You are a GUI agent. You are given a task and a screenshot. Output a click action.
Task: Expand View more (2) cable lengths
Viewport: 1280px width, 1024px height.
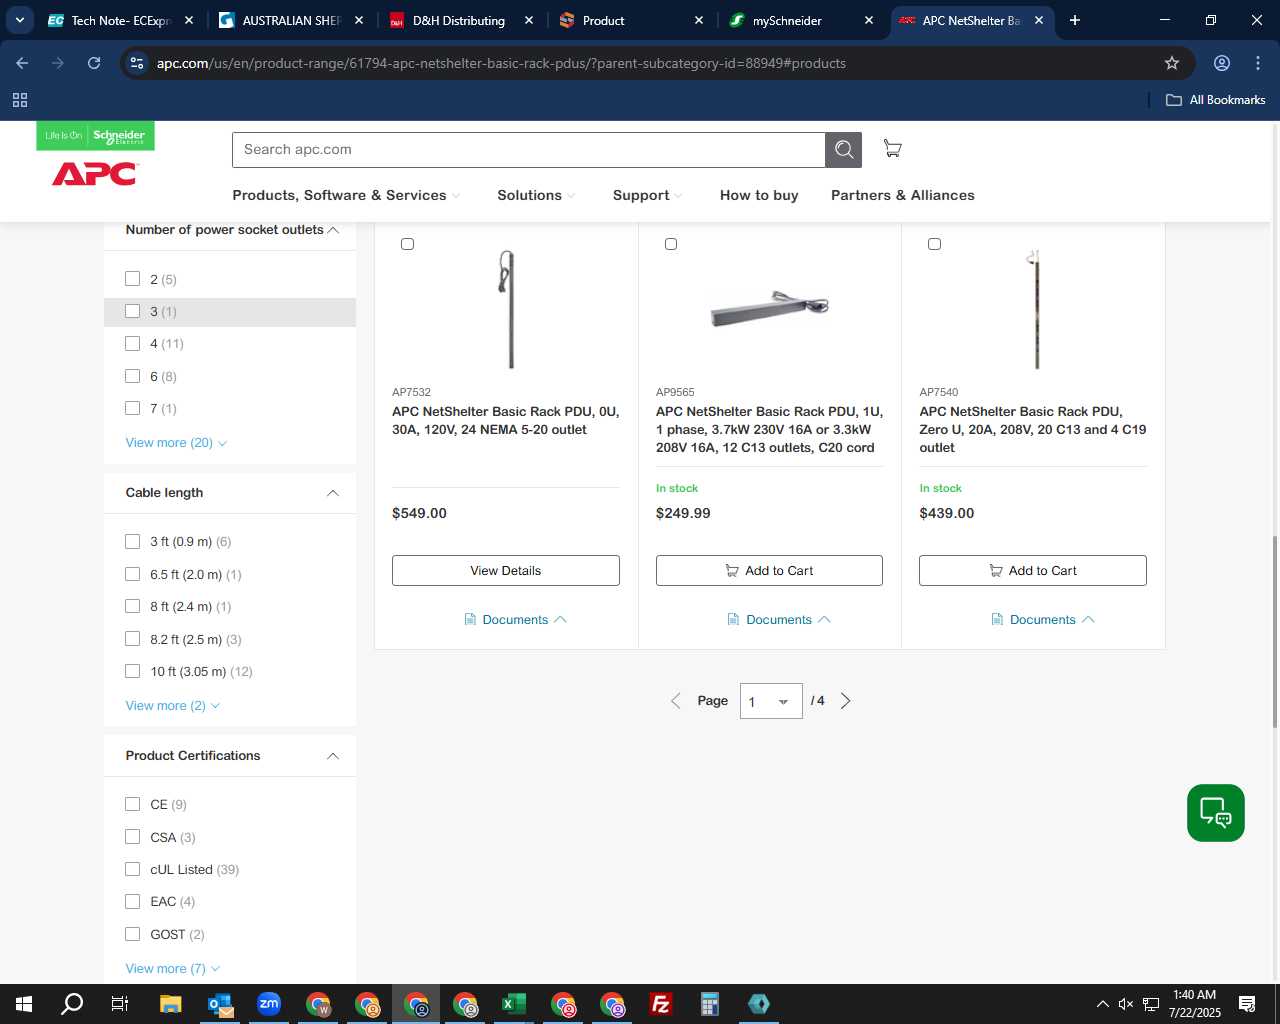point(172,706)
